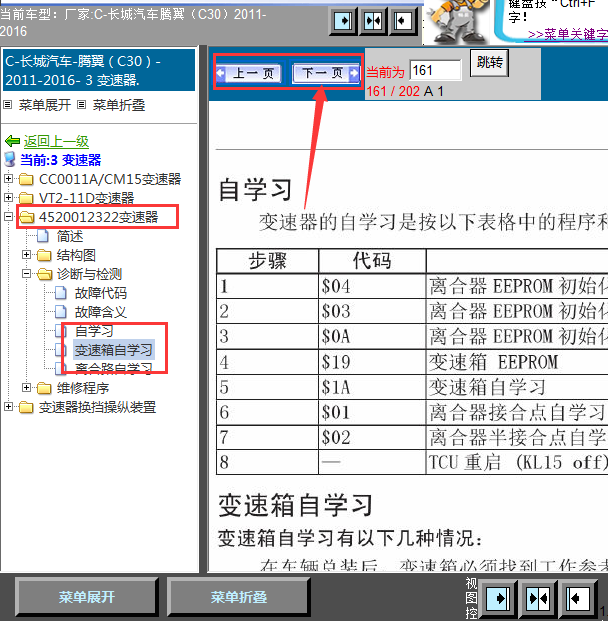Image resolution: width=608 pixels, height=621 pixels.
Task: Click top 菜单折叠 text link
Action: click(119, 105)
